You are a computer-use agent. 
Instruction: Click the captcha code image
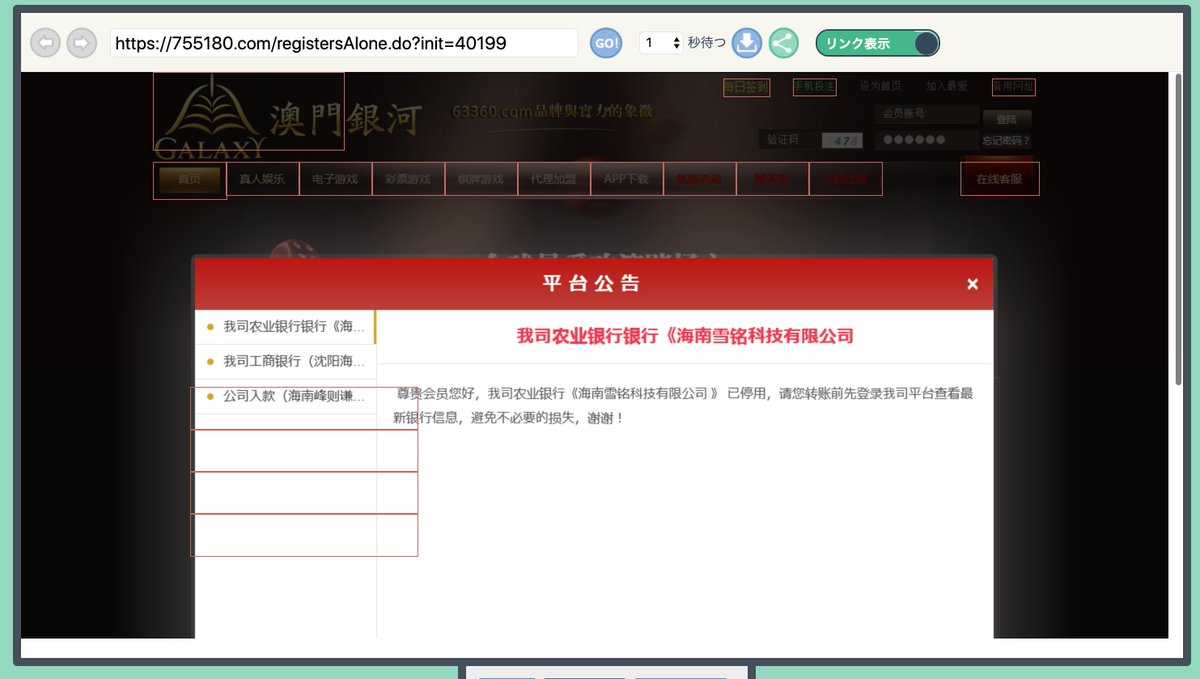coord(841,140)
